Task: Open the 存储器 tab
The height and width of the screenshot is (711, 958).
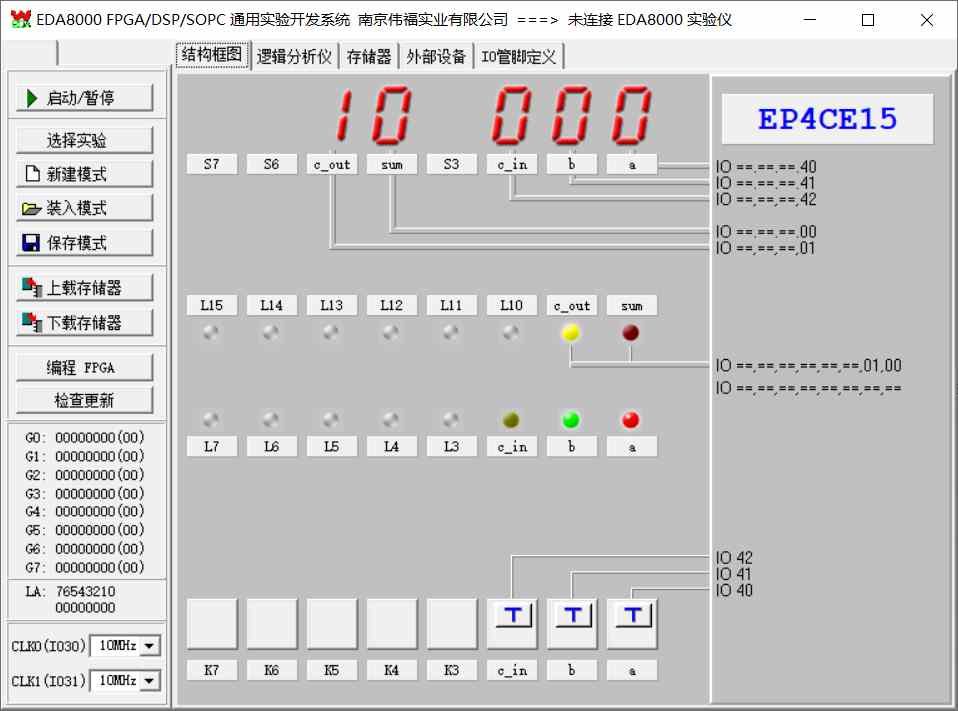Action: click(x=369, y=56)
